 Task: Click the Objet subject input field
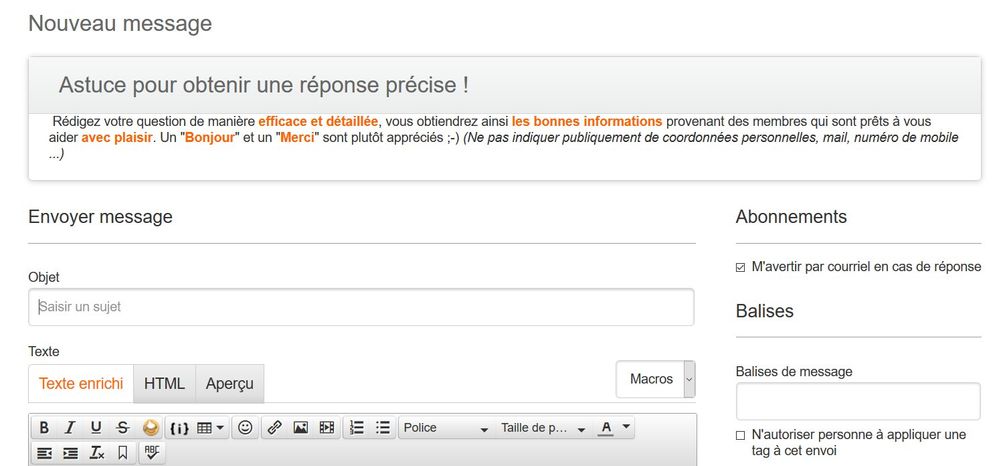pyautogui.click(x=361, y=307)
